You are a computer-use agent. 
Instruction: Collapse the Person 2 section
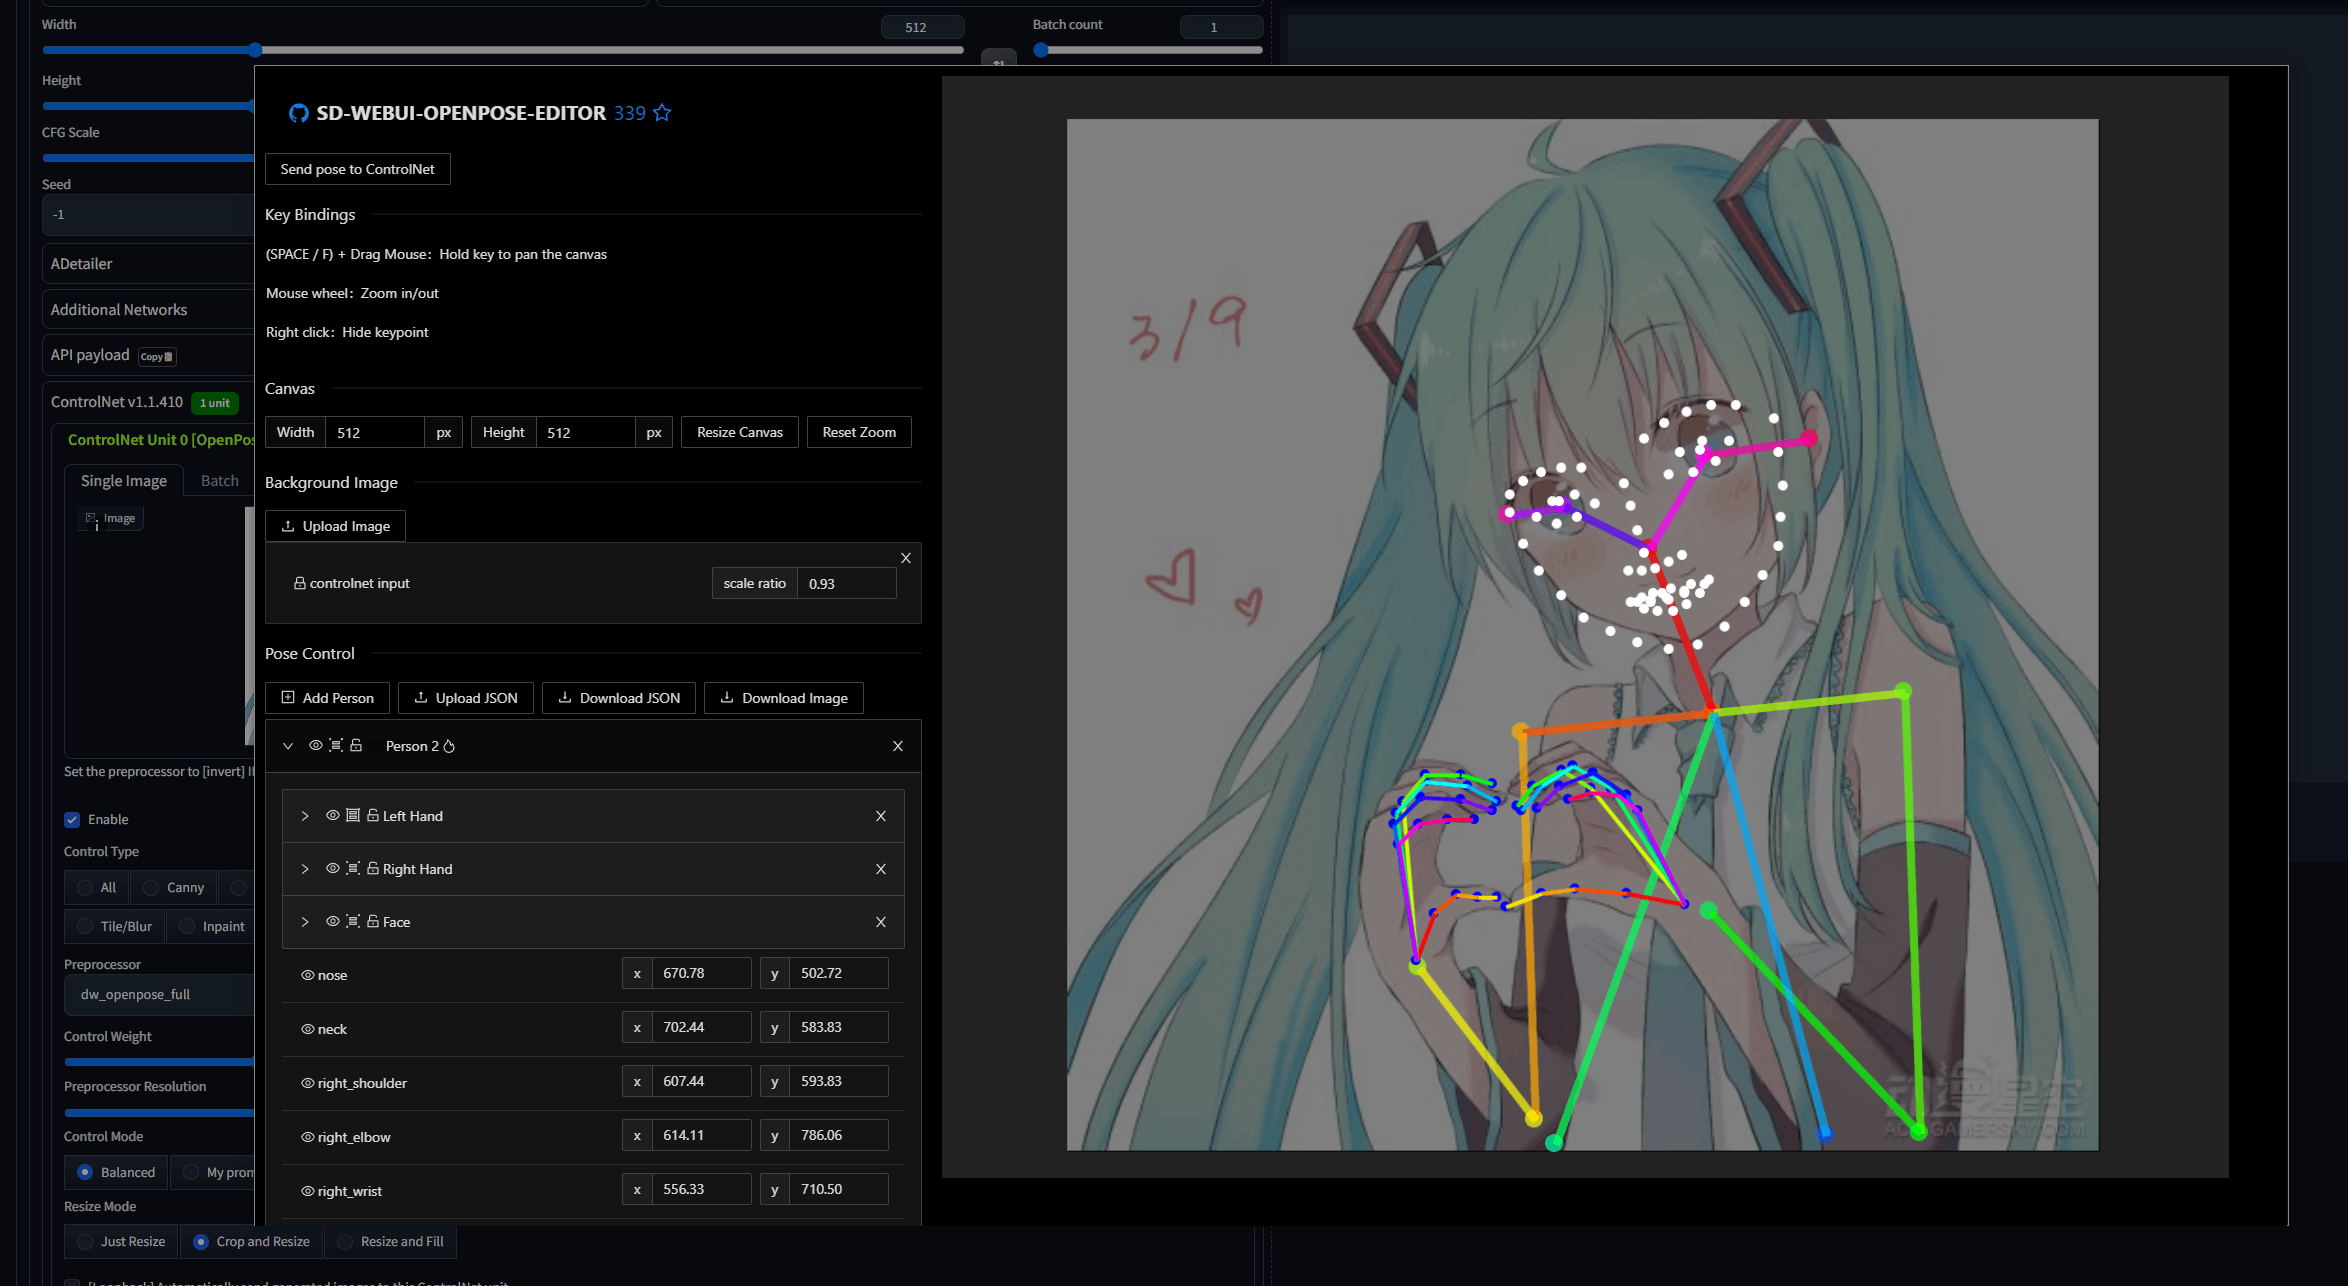click(288, 746)
